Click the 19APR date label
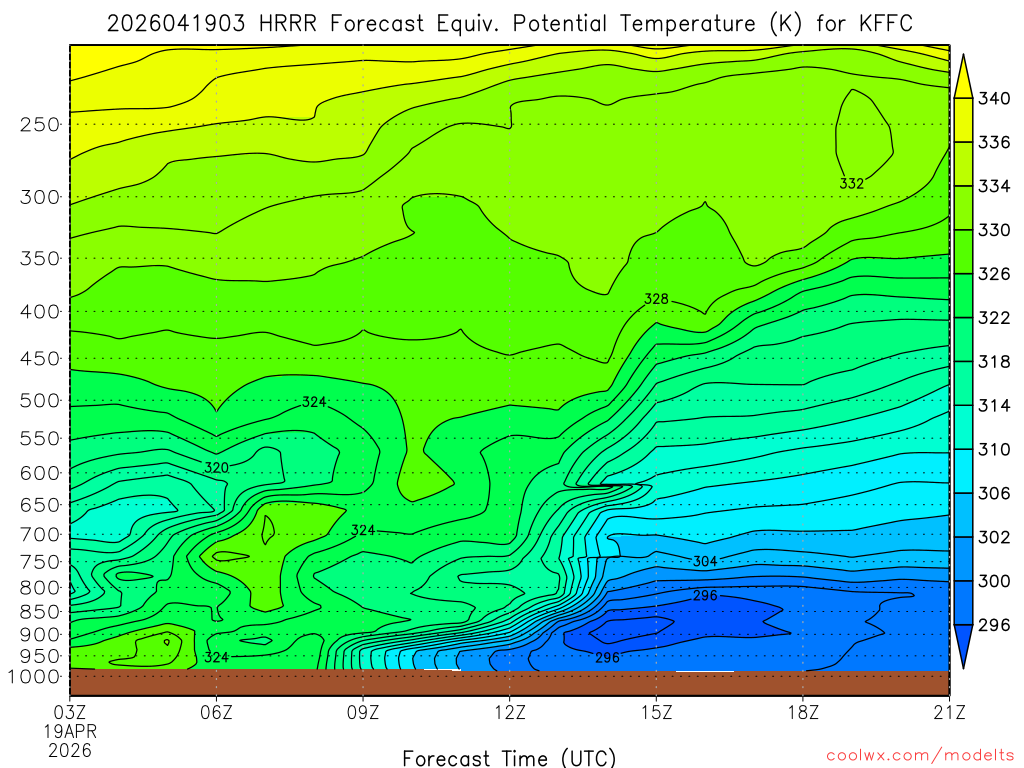The image size is (1024, 768). (70, 731)
